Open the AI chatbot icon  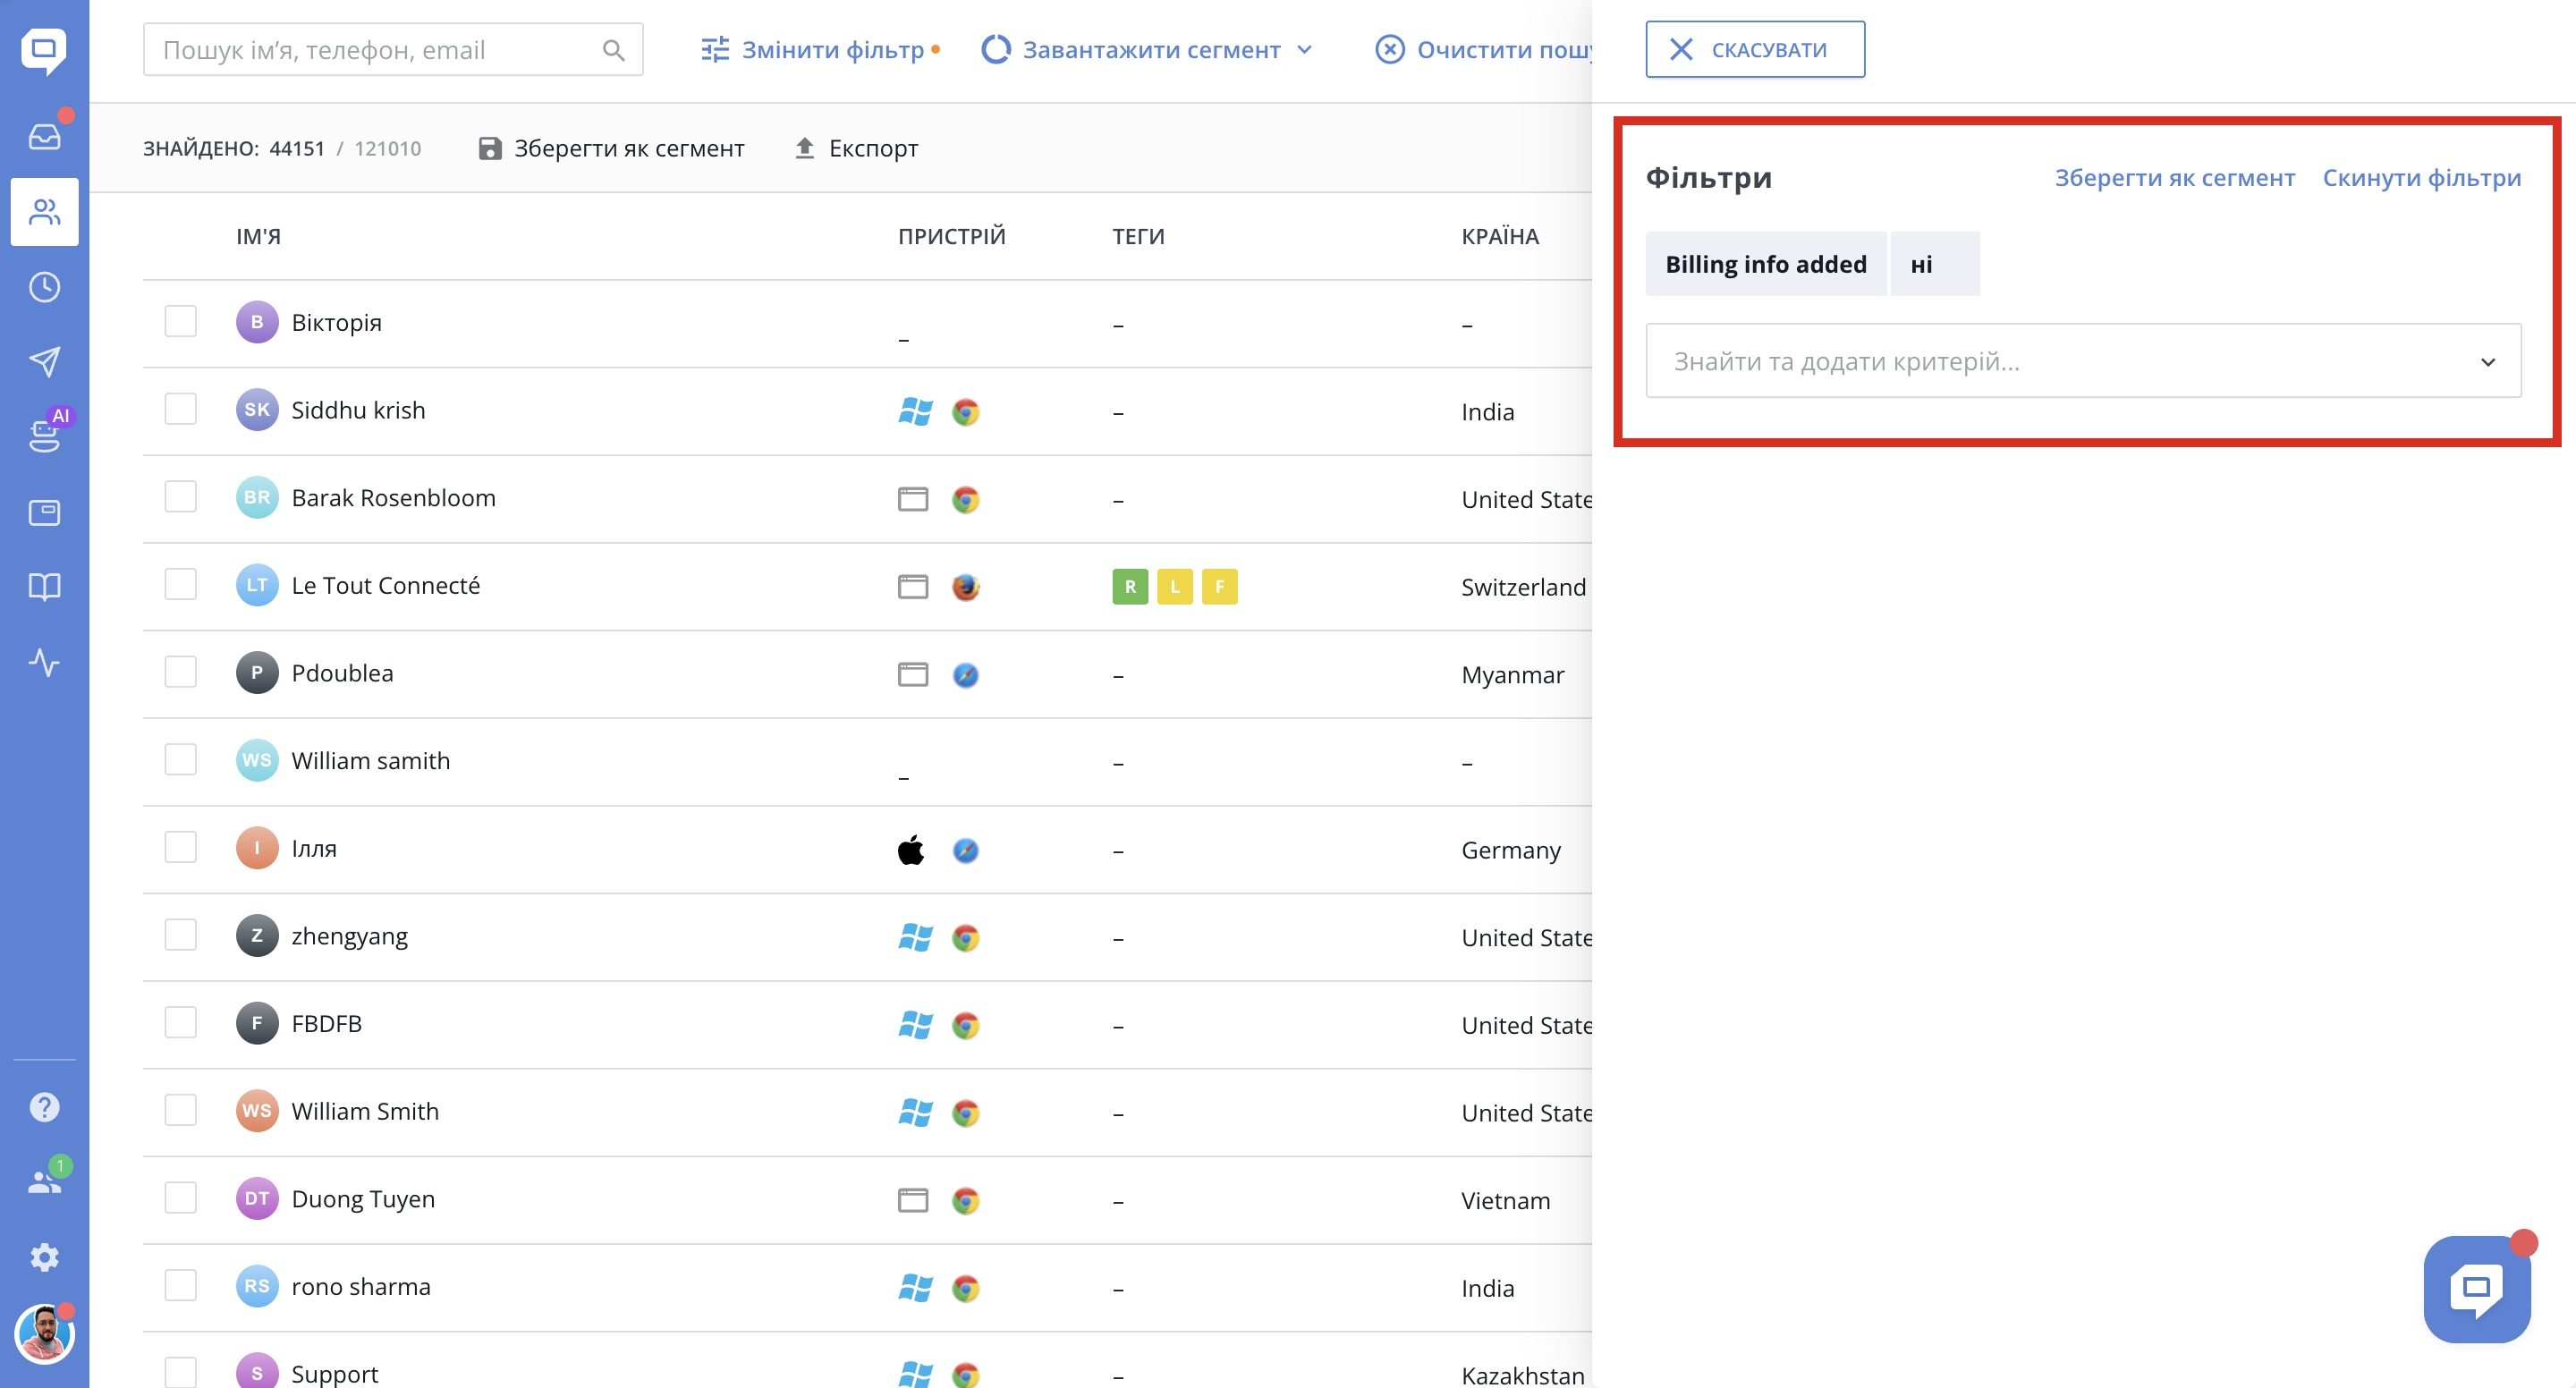[x=44, y=435]
